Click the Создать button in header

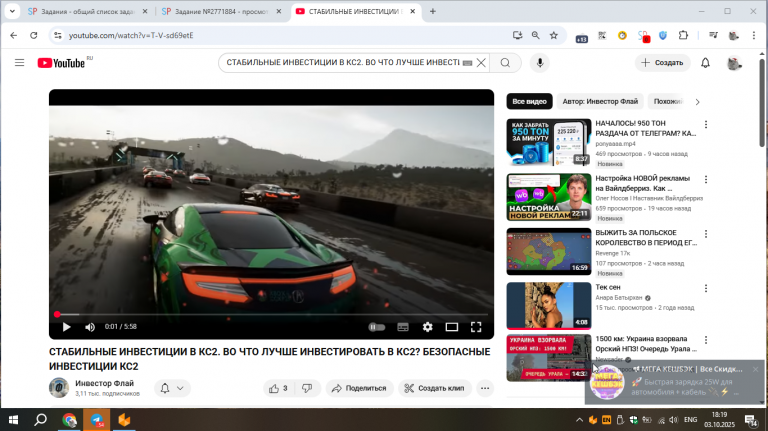pyautogui.click(x=662, y=63)
